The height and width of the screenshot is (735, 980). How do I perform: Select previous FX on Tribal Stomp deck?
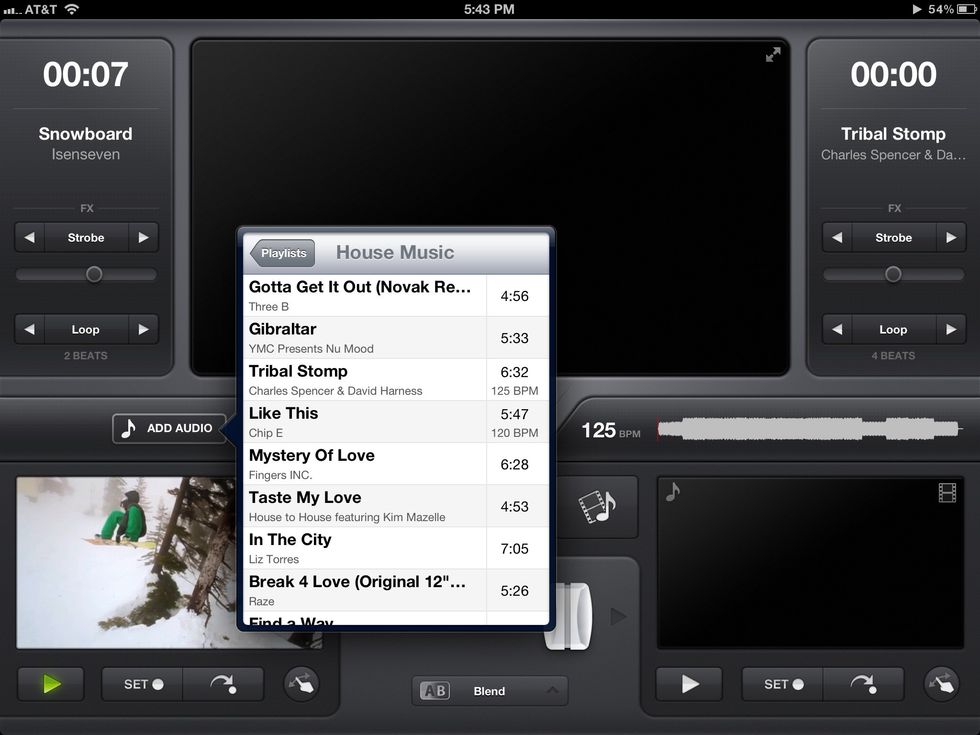click(x=837, y=238)
